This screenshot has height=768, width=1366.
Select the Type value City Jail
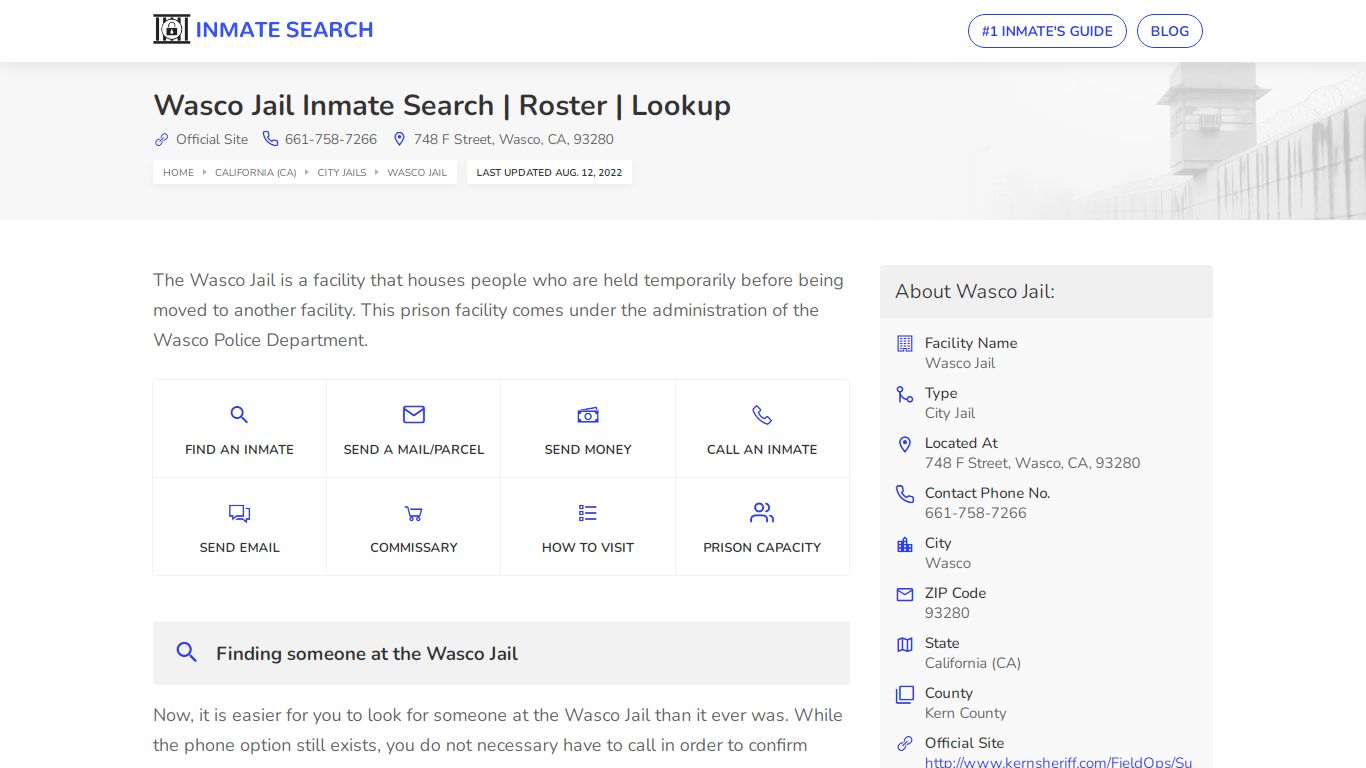(x=950, y=413)
